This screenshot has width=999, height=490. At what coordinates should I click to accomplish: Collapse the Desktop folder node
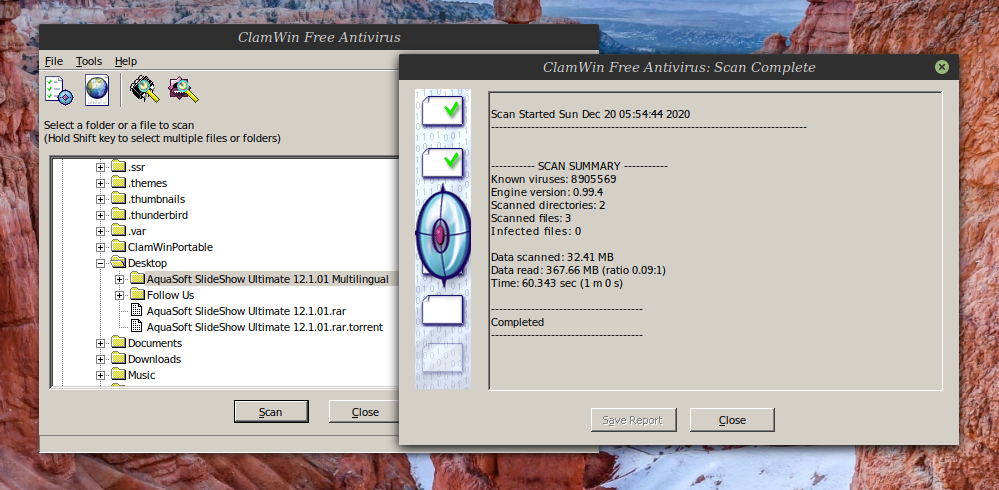(101, 263)
